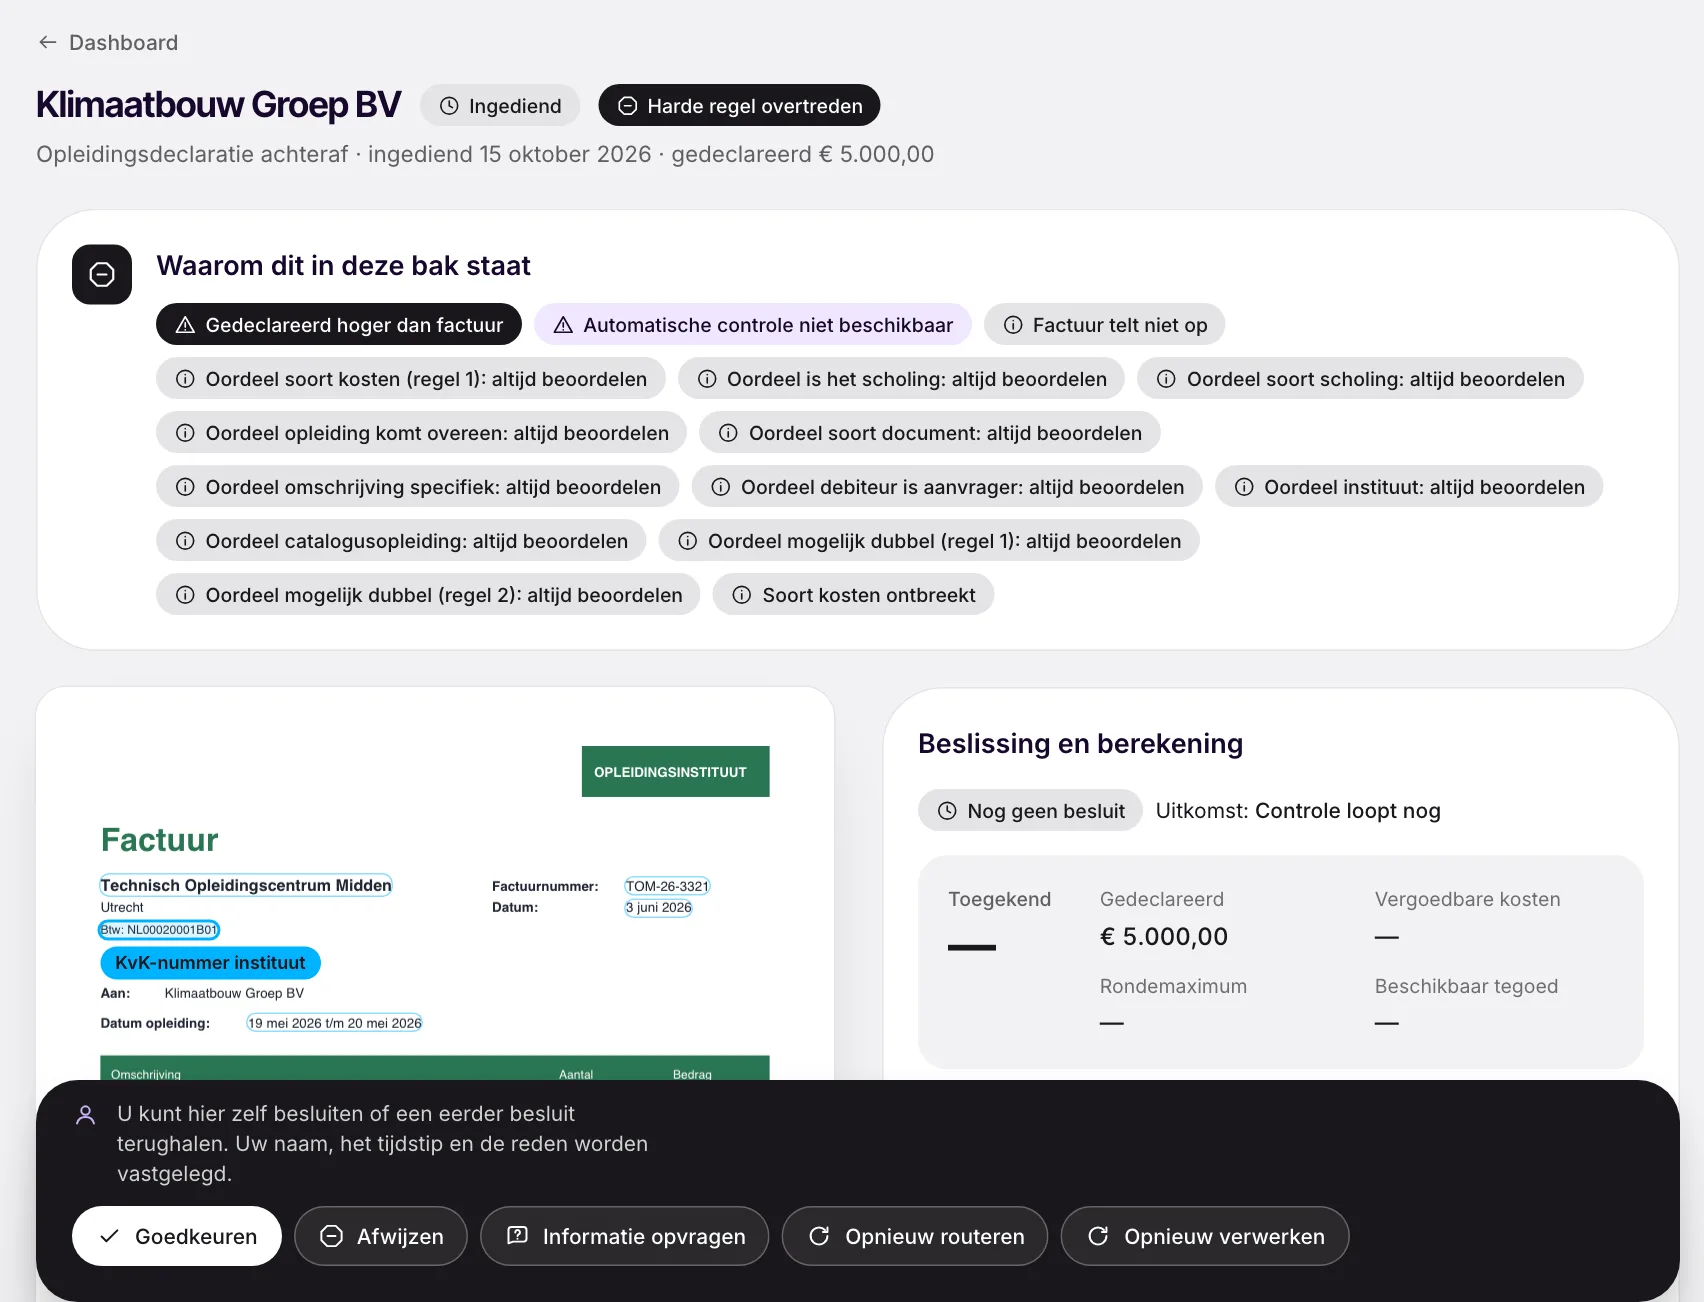Click the 'Informatie opvragen' button
The image size is (1704, 1302).
625,1236
